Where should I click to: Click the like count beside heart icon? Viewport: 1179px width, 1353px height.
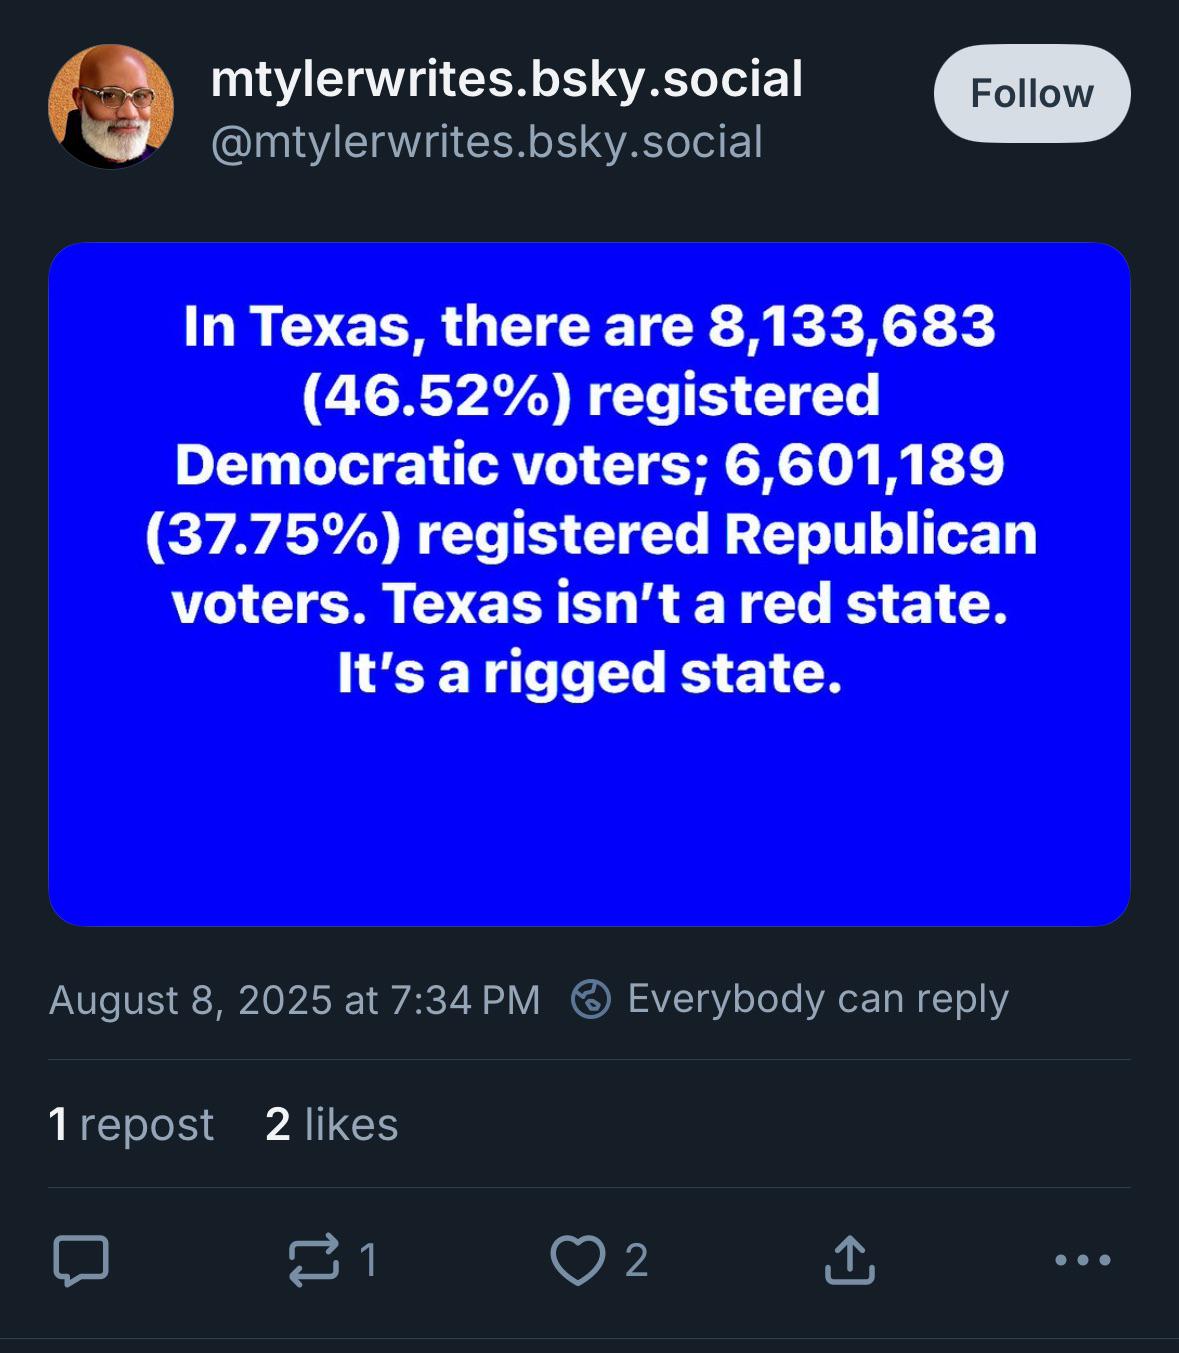pyautogui.click(x=636, y=1259)
